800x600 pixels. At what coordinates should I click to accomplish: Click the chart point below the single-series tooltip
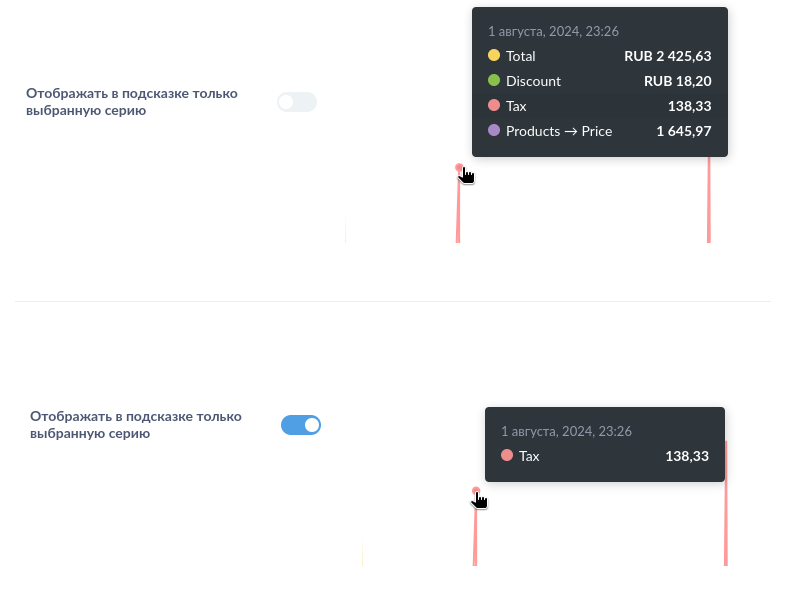tap(476, 491)
